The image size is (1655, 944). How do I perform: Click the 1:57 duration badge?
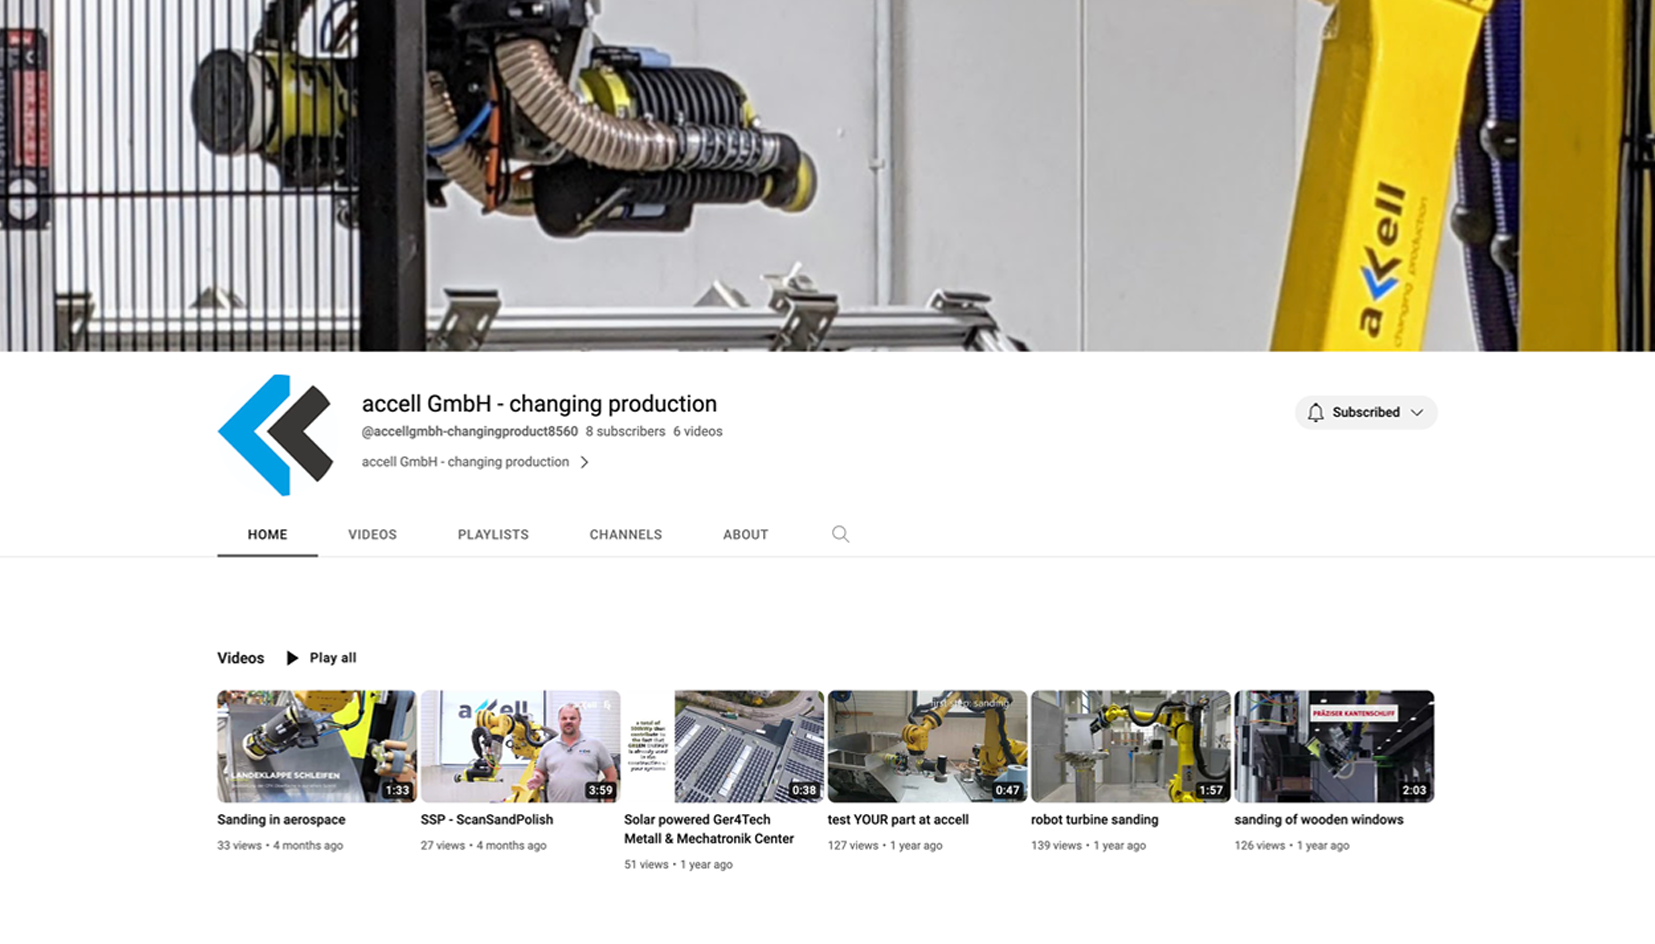tap(1211, 790)
